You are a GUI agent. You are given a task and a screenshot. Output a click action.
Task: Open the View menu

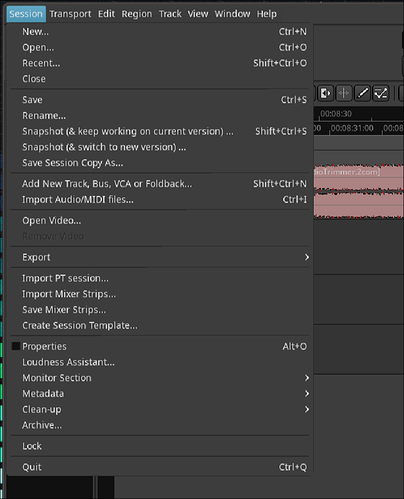tap(198, 14)
